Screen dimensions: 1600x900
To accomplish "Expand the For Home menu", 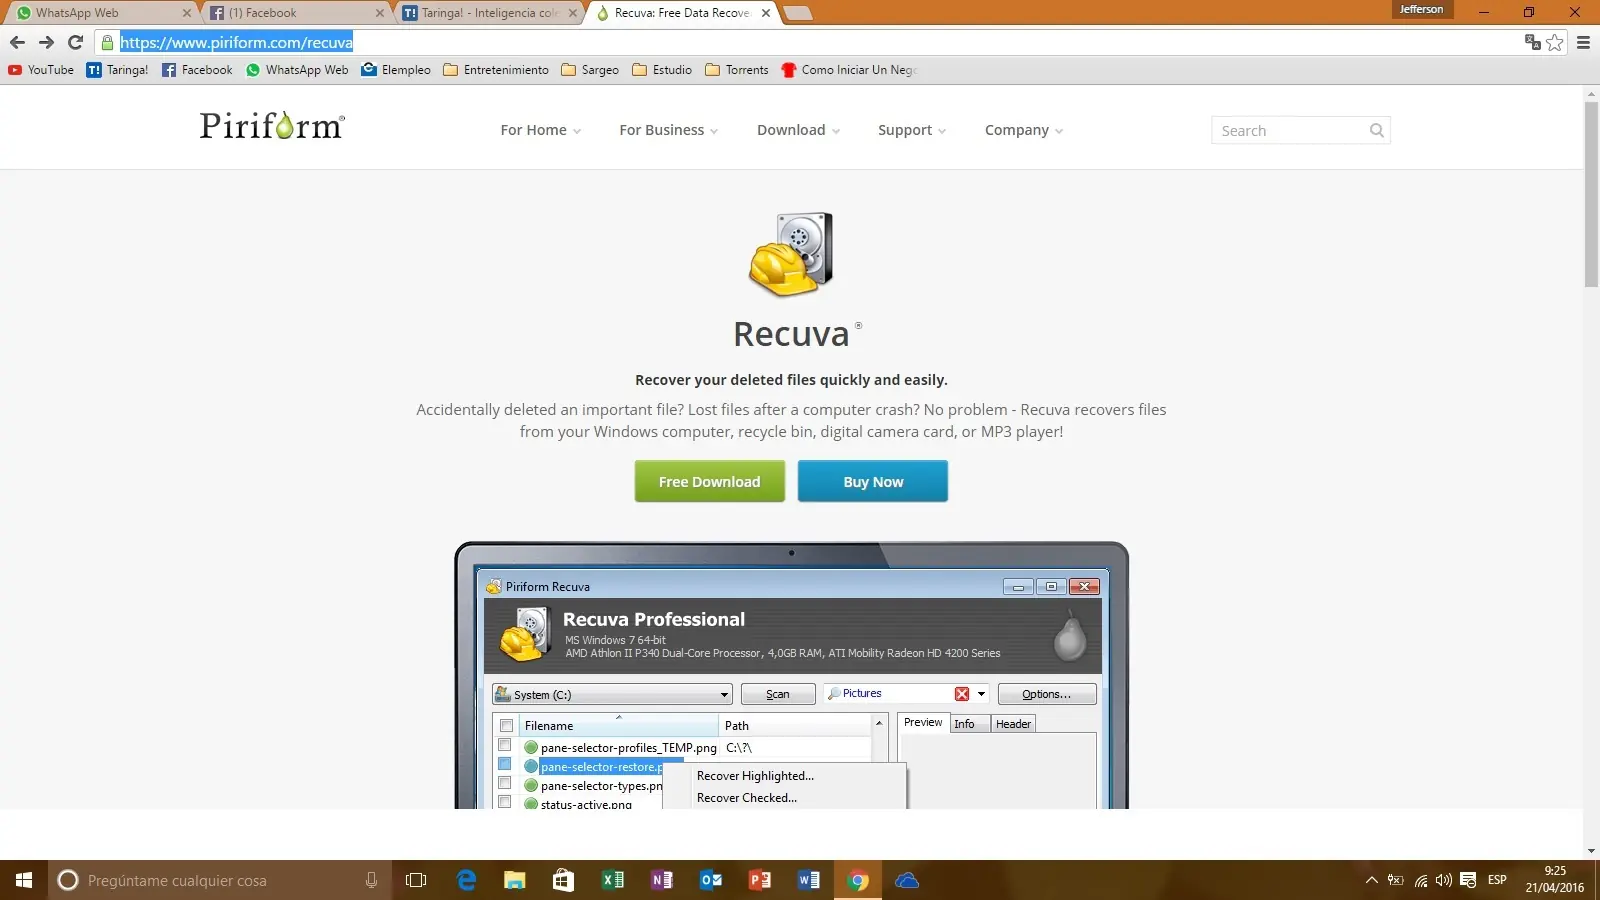I will pyautogui.click(x=541, y=130).
